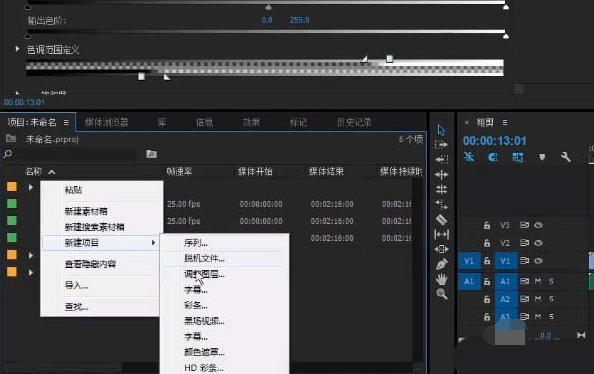Click the project panel search input field

(75, 154)
